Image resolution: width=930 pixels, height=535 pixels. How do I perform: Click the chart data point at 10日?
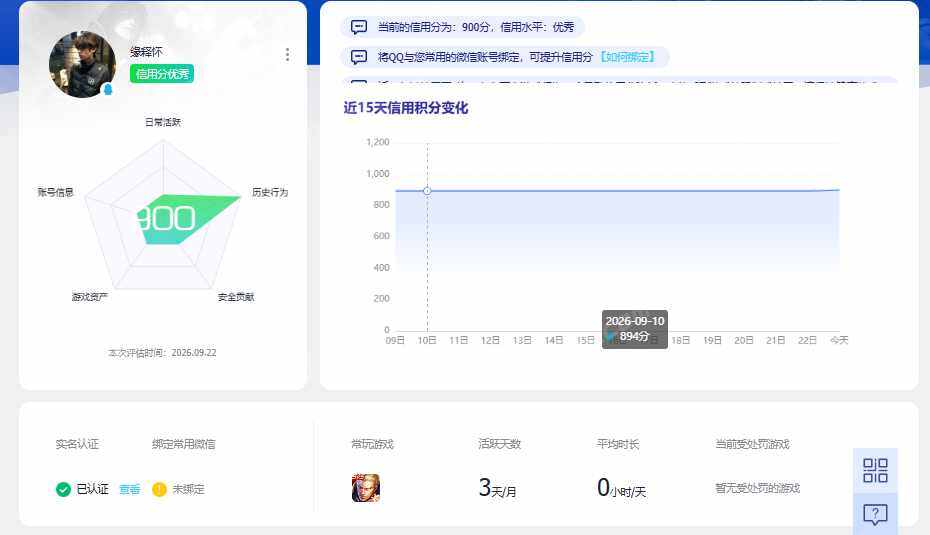click(427, 191)
